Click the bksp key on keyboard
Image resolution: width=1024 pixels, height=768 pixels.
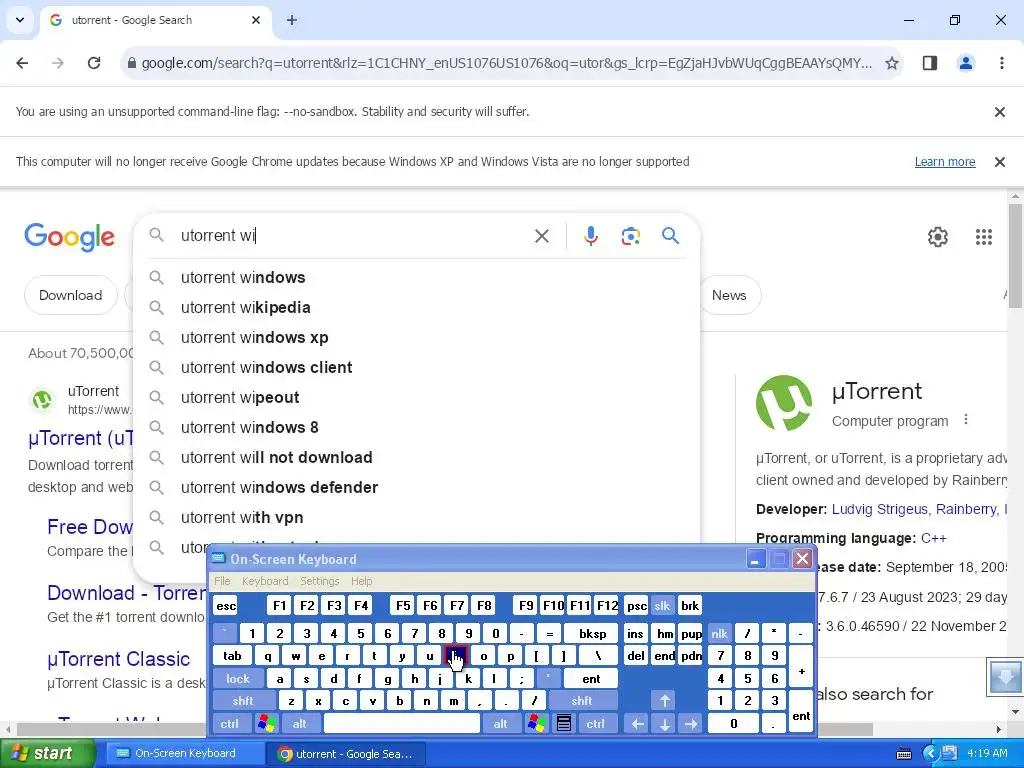592,633
